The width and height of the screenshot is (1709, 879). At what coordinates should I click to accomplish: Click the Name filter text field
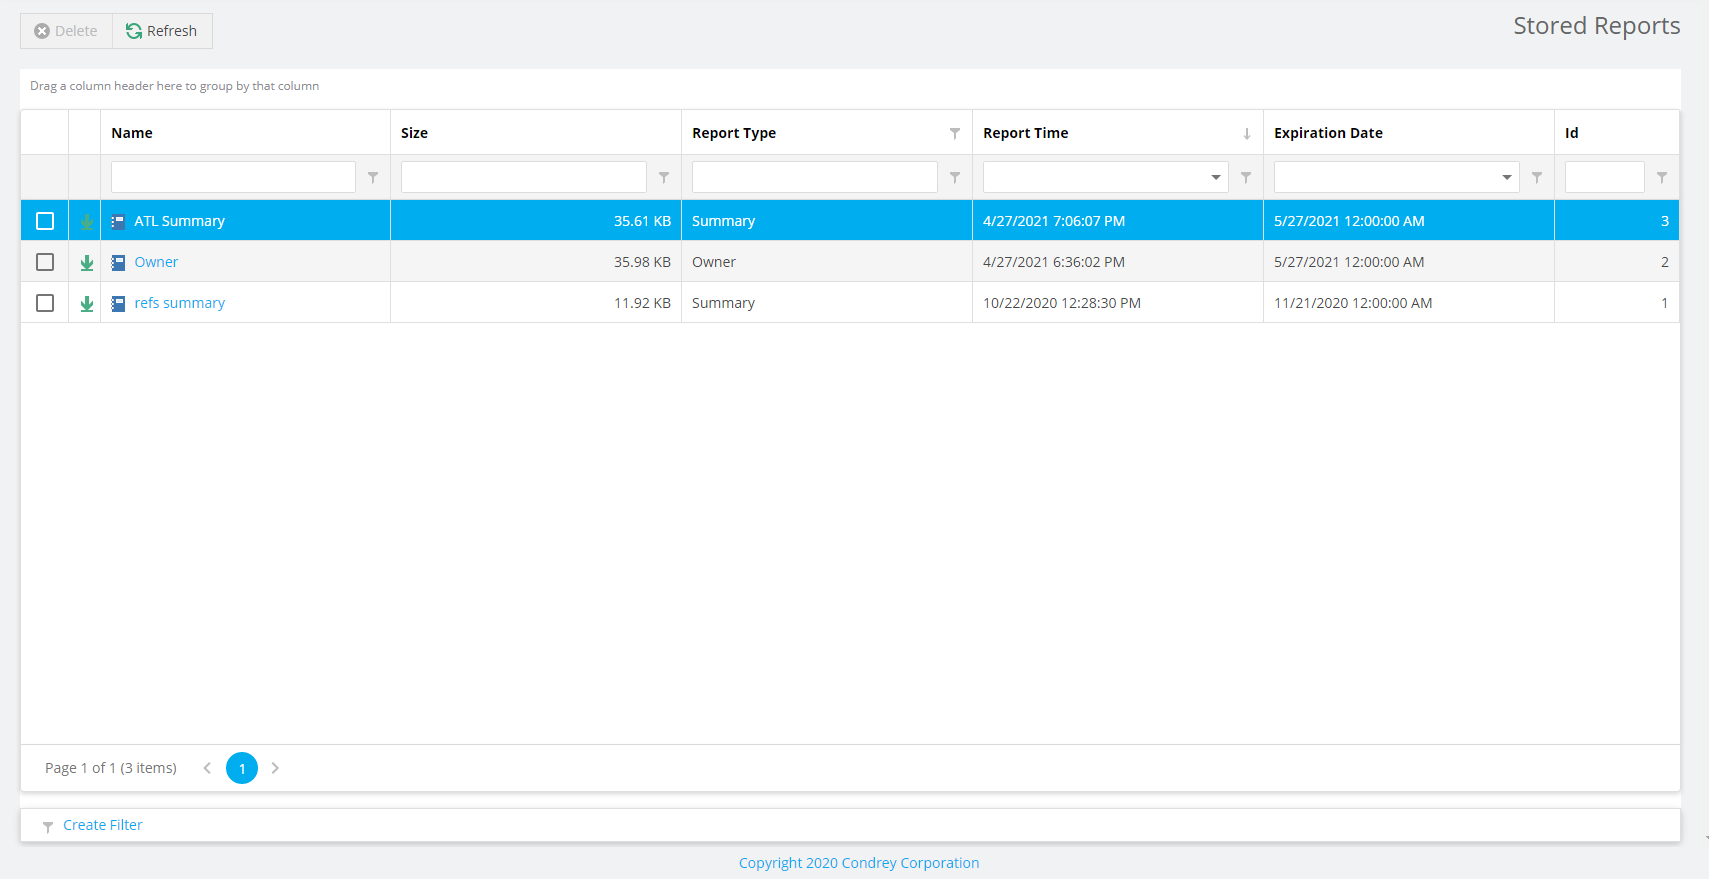pos(233,177)
